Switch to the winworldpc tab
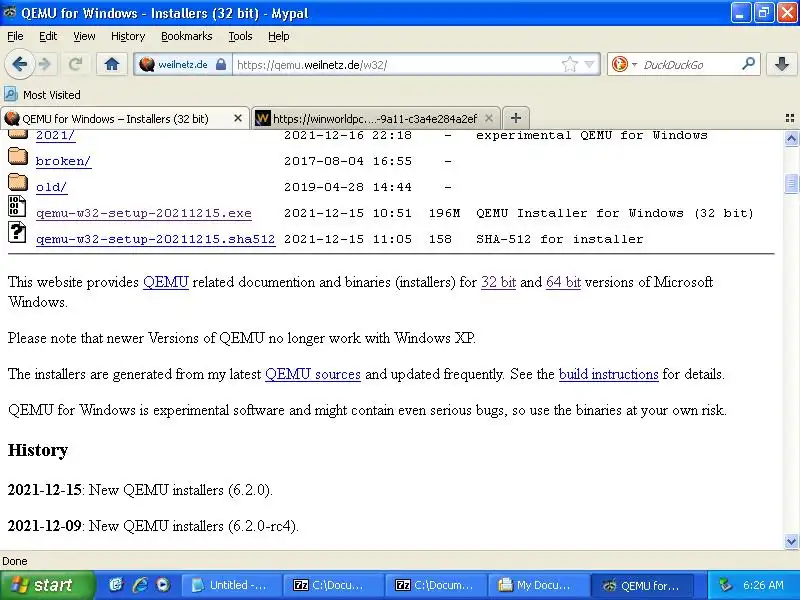Viewport: 800px width, 600px height. click(x=377, y=118)
